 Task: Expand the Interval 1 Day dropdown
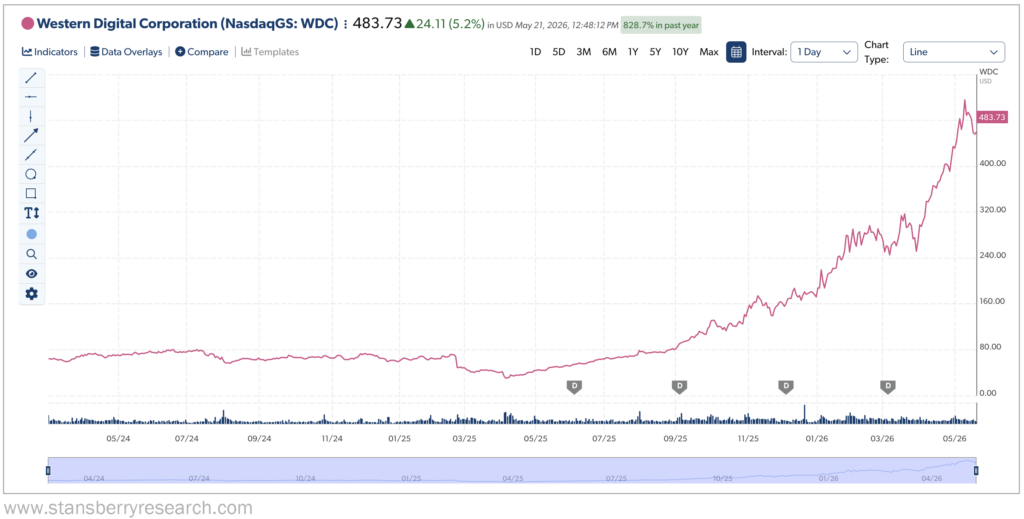pos(824,52)
